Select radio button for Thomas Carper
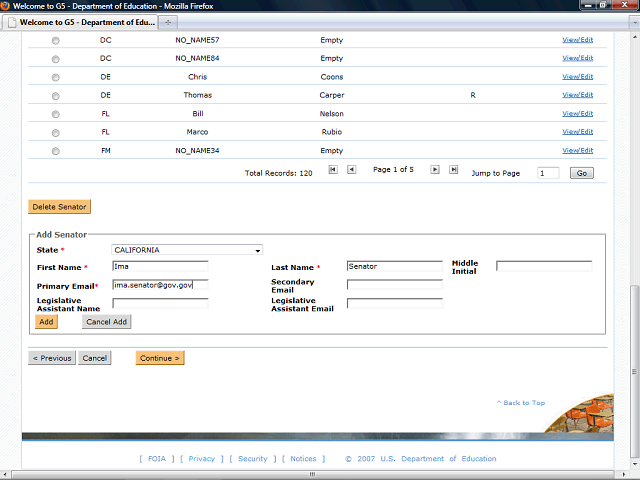The image size is (640, 480). [55, 96]
